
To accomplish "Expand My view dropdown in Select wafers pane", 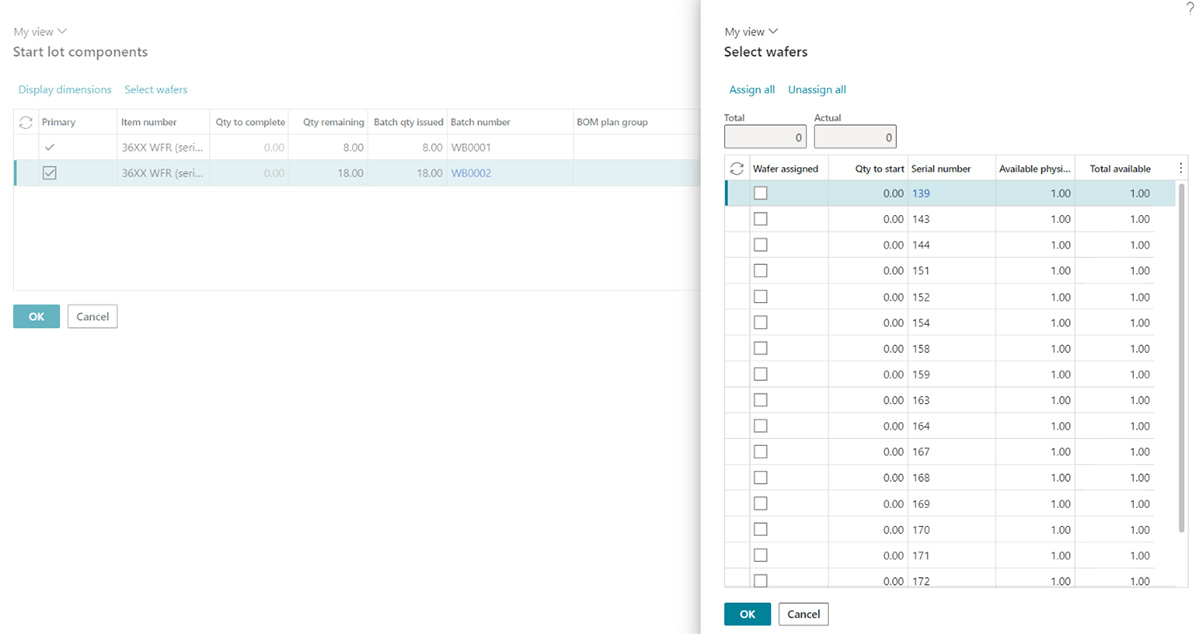I will tap(751, 32).
